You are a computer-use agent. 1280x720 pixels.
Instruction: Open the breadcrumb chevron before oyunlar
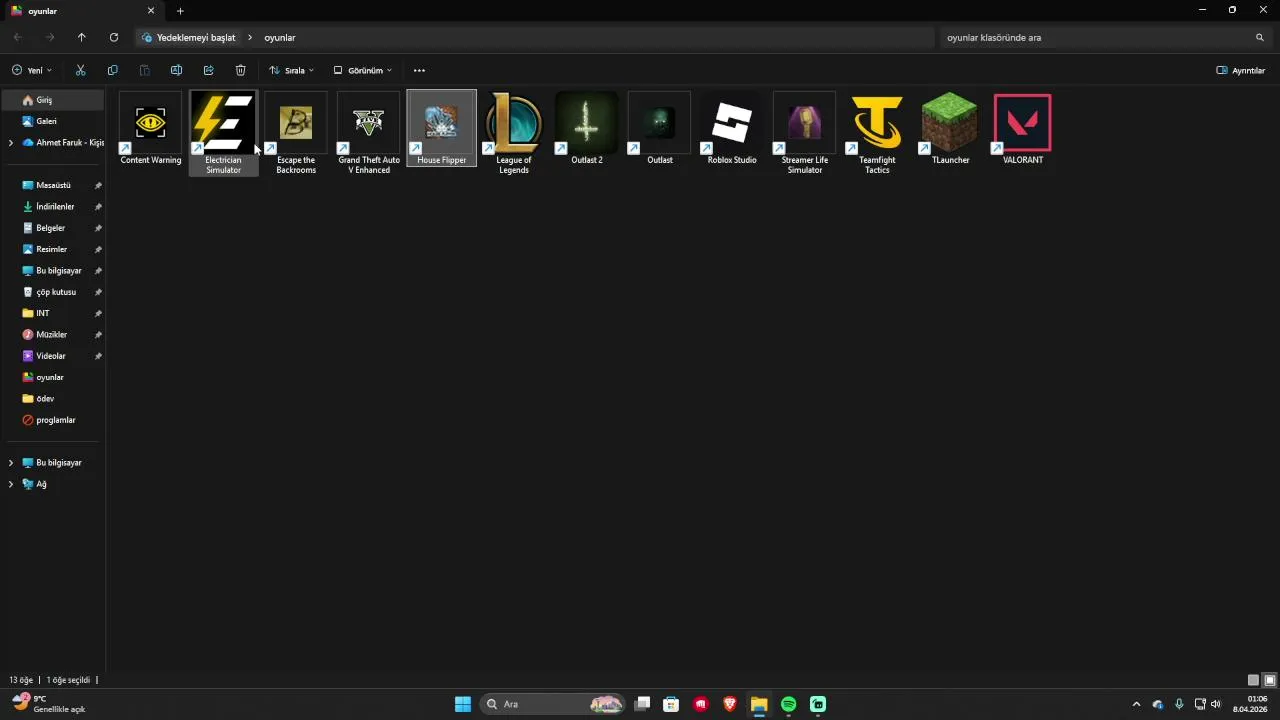click(x=250, y=37)
